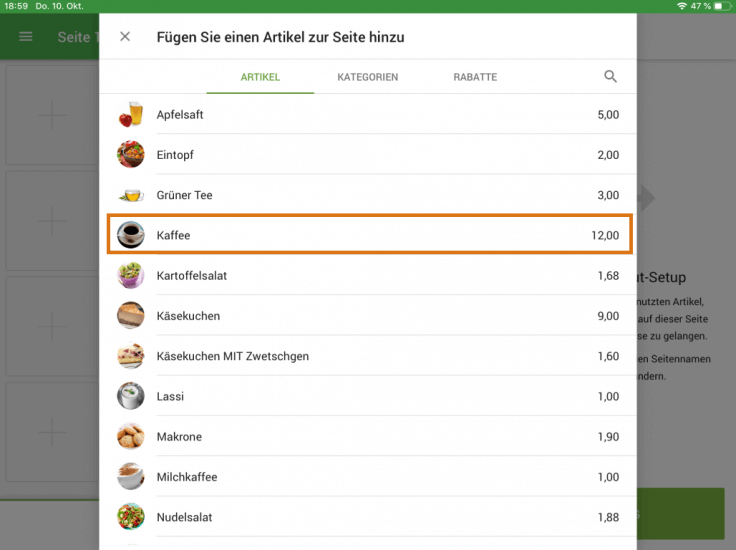
Task: Click the Kaffee price 12,00
Action: coord(605,235)
